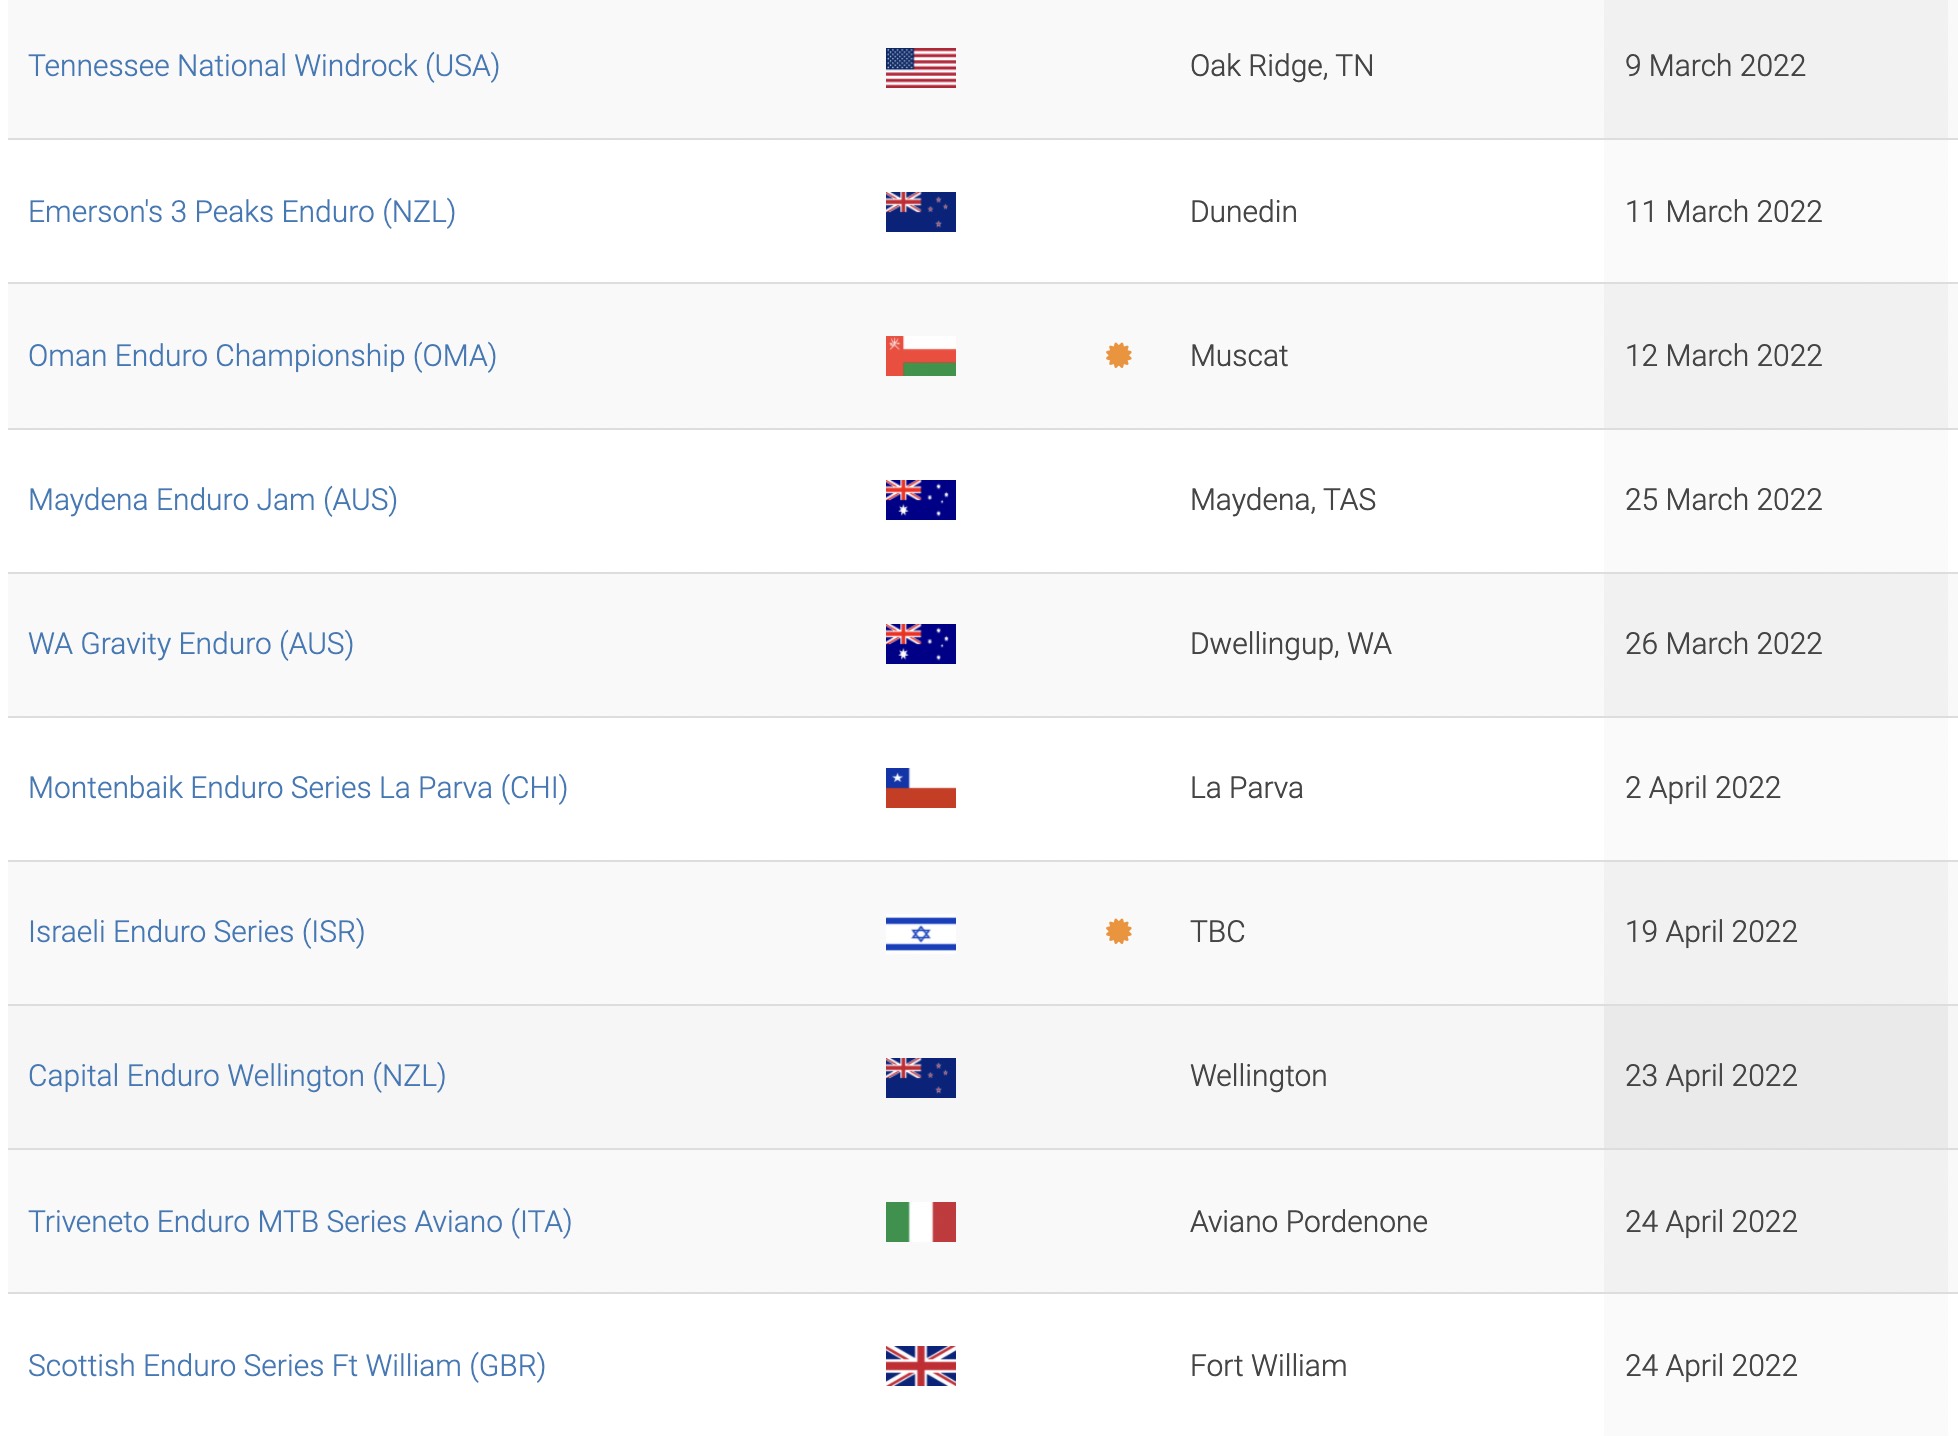Select the TBC location for Israeli Enduro Series
The height and width of the screenshot is (1436, 1958).
1218,932
